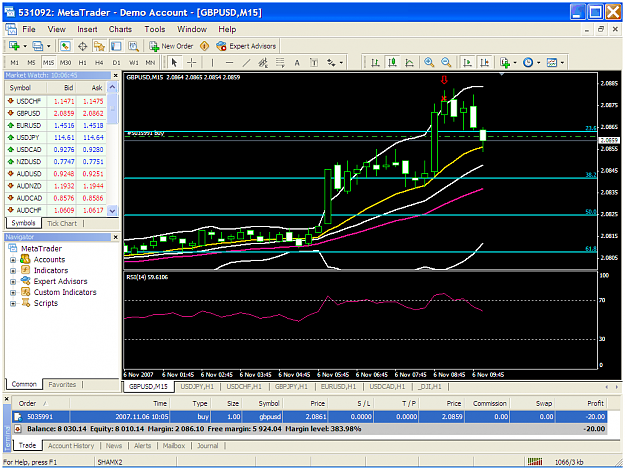Open the Tools menu
The width and height of the screenshot is (625, 470).
click(155, 29)
